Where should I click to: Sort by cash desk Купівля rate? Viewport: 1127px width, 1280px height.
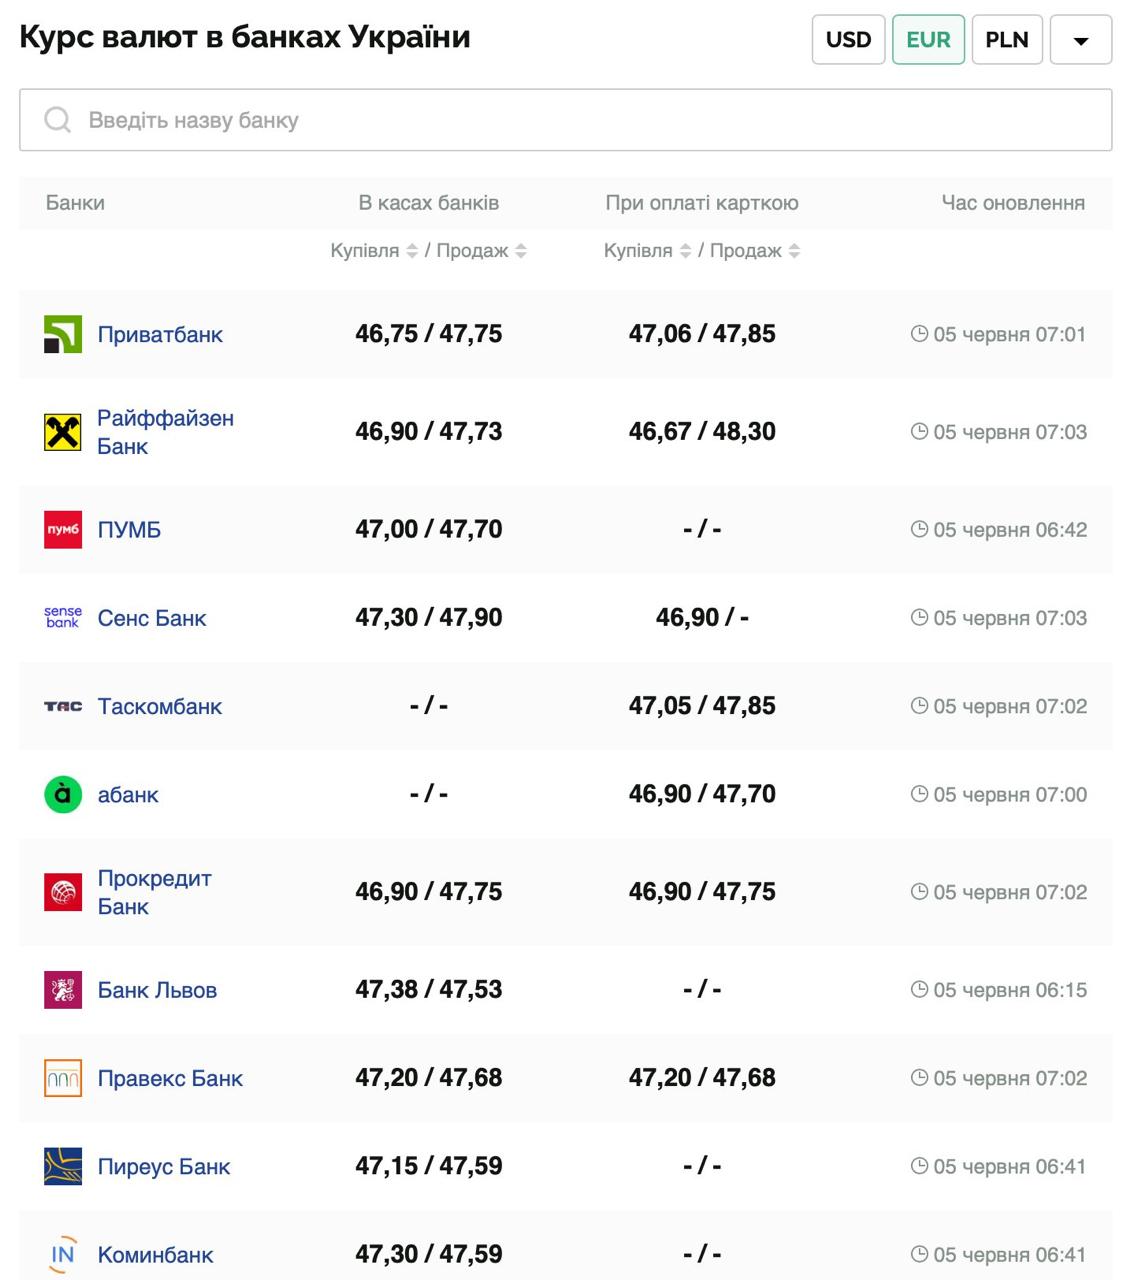click(x=411, y=251)
